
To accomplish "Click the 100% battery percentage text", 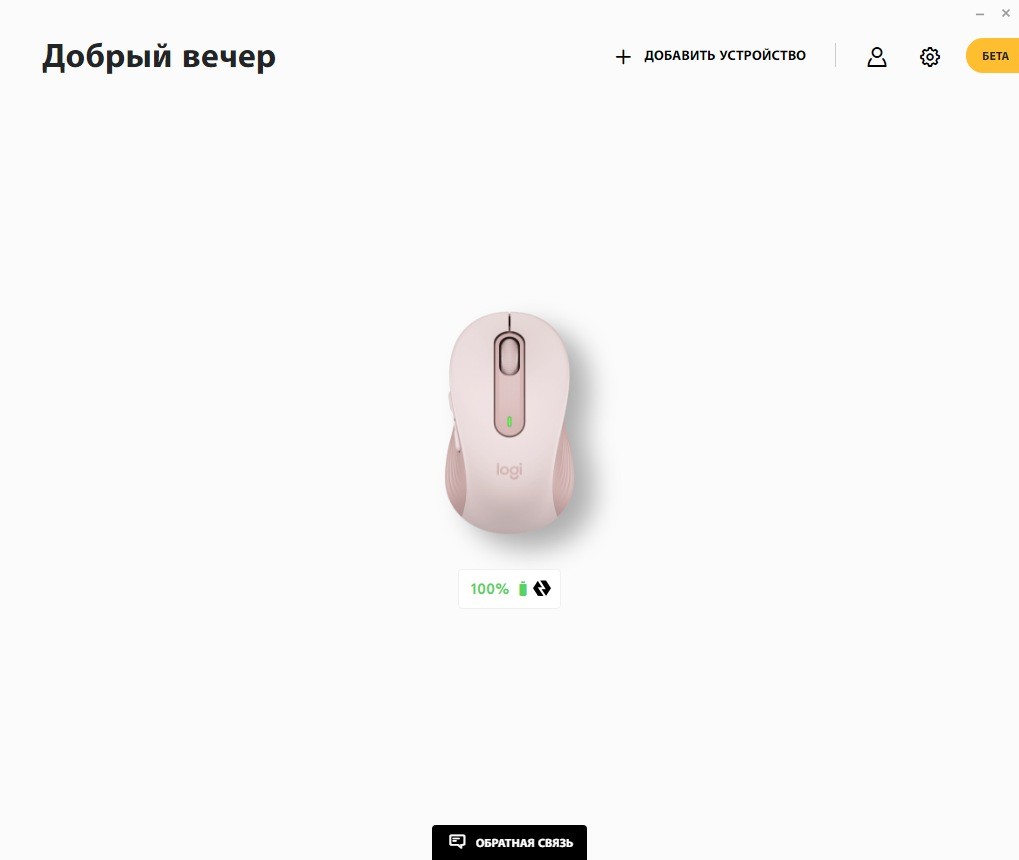I will tap(489, 589).
